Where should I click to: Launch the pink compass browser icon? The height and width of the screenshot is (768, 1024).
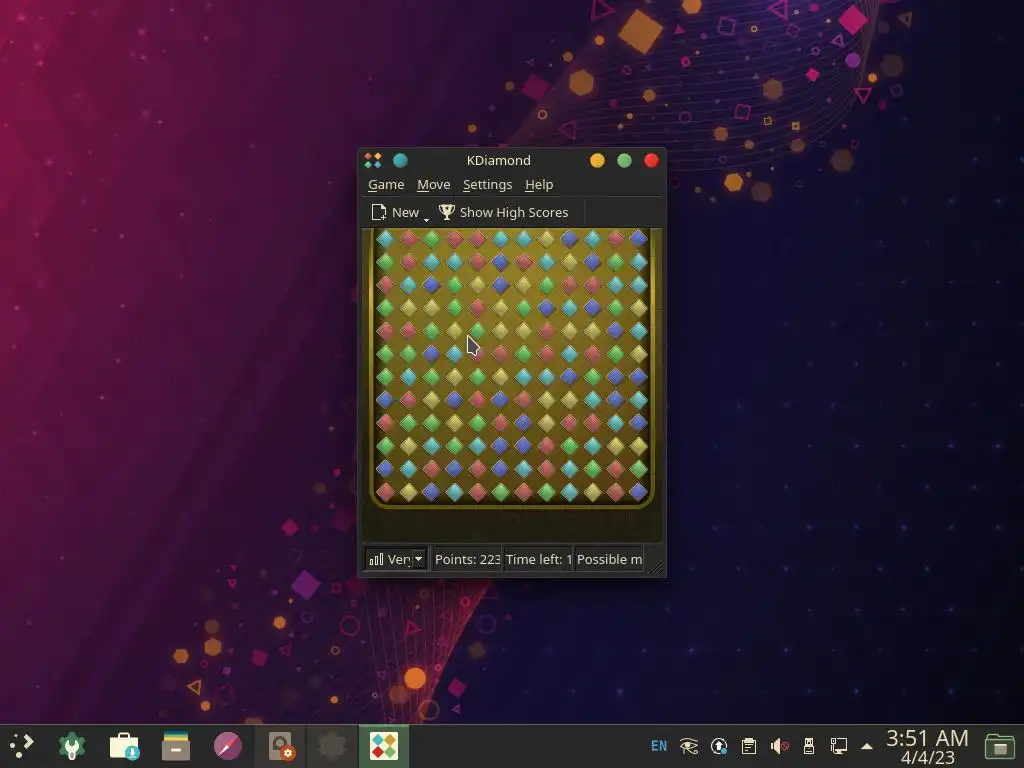[x=228, y=746]
